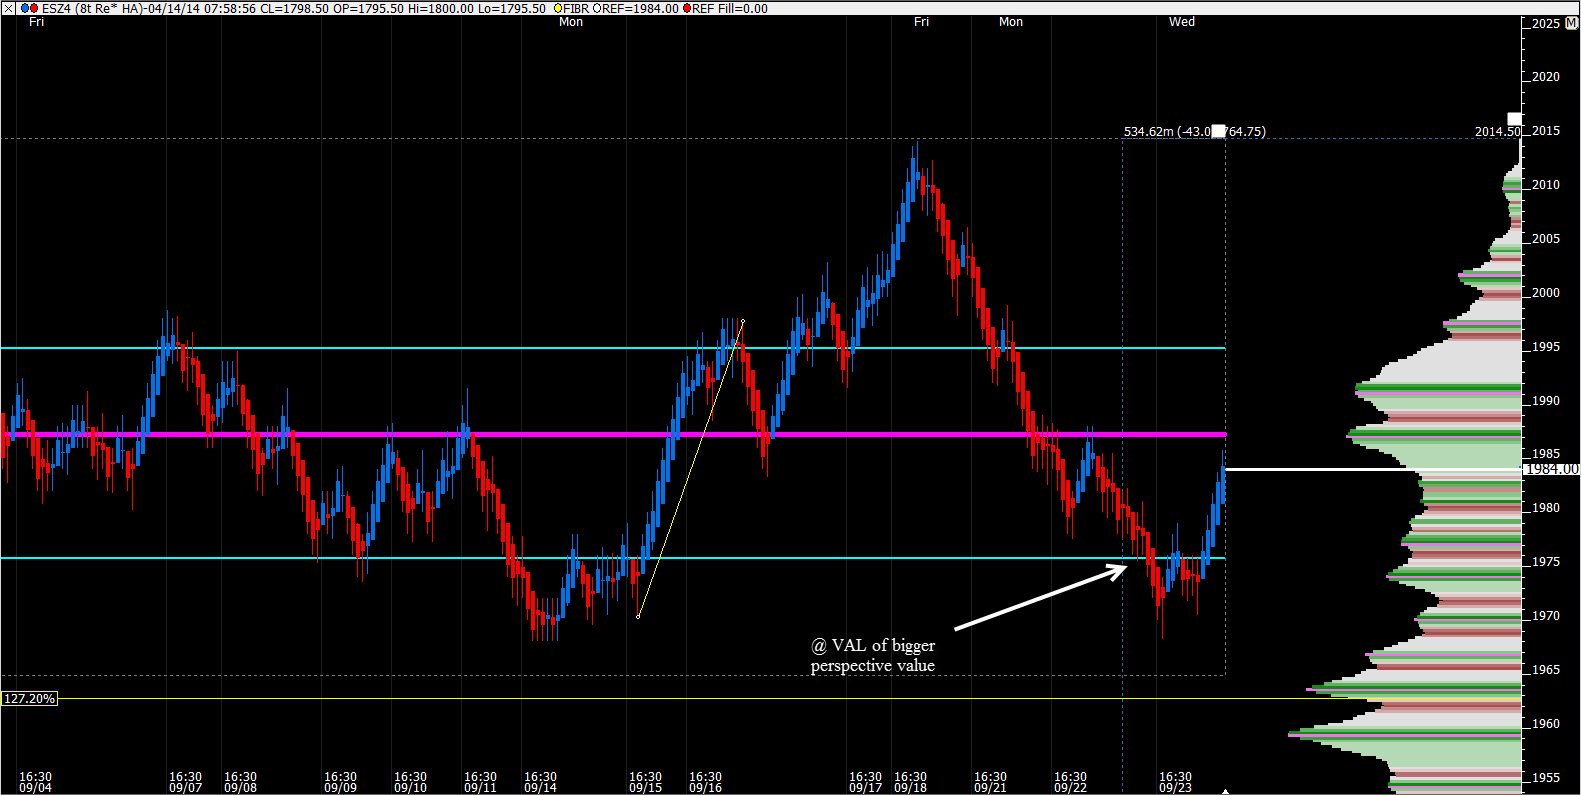Click the 1960 tick on the price axis

(1546, 723)
